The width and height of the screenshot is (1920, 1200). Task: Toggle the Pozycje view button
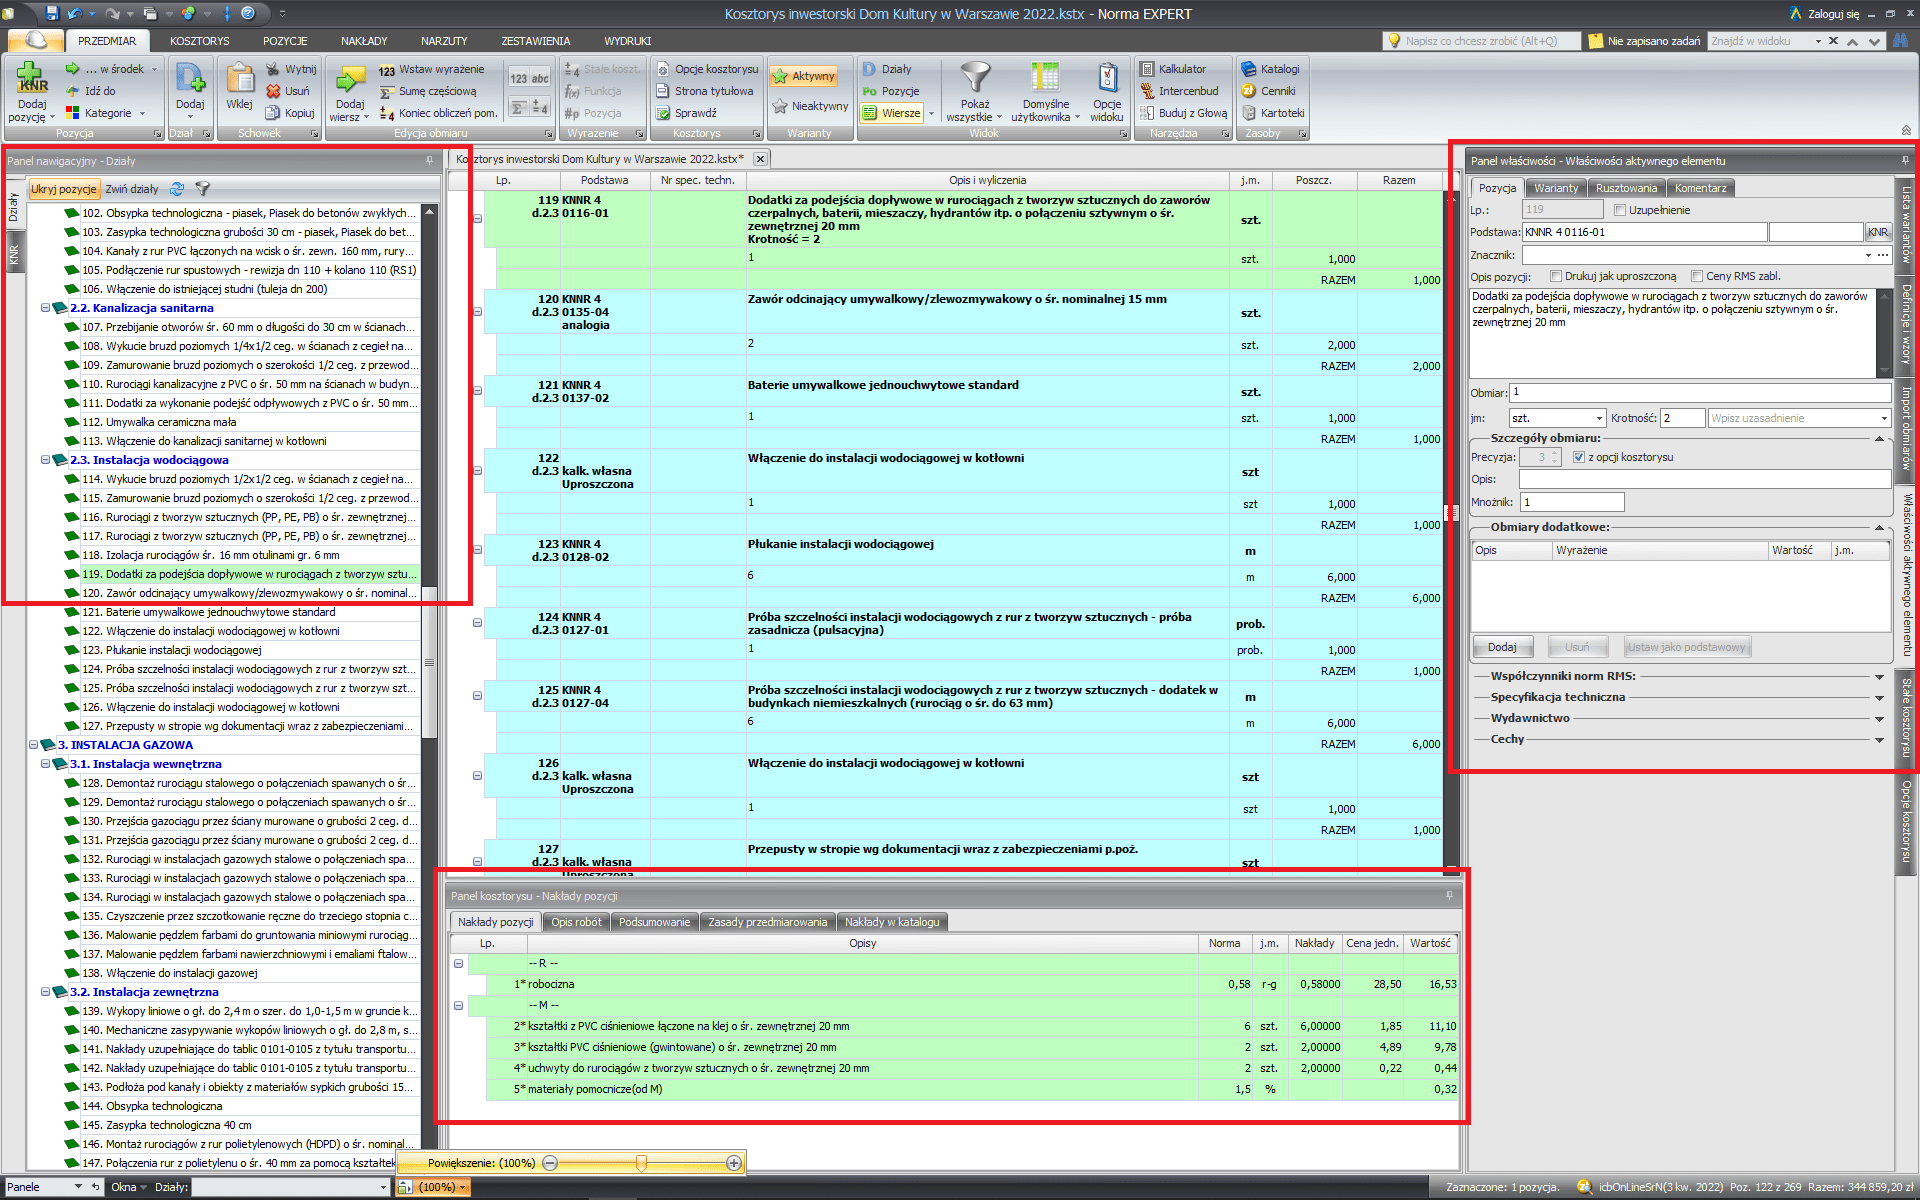tap(891, 91)
